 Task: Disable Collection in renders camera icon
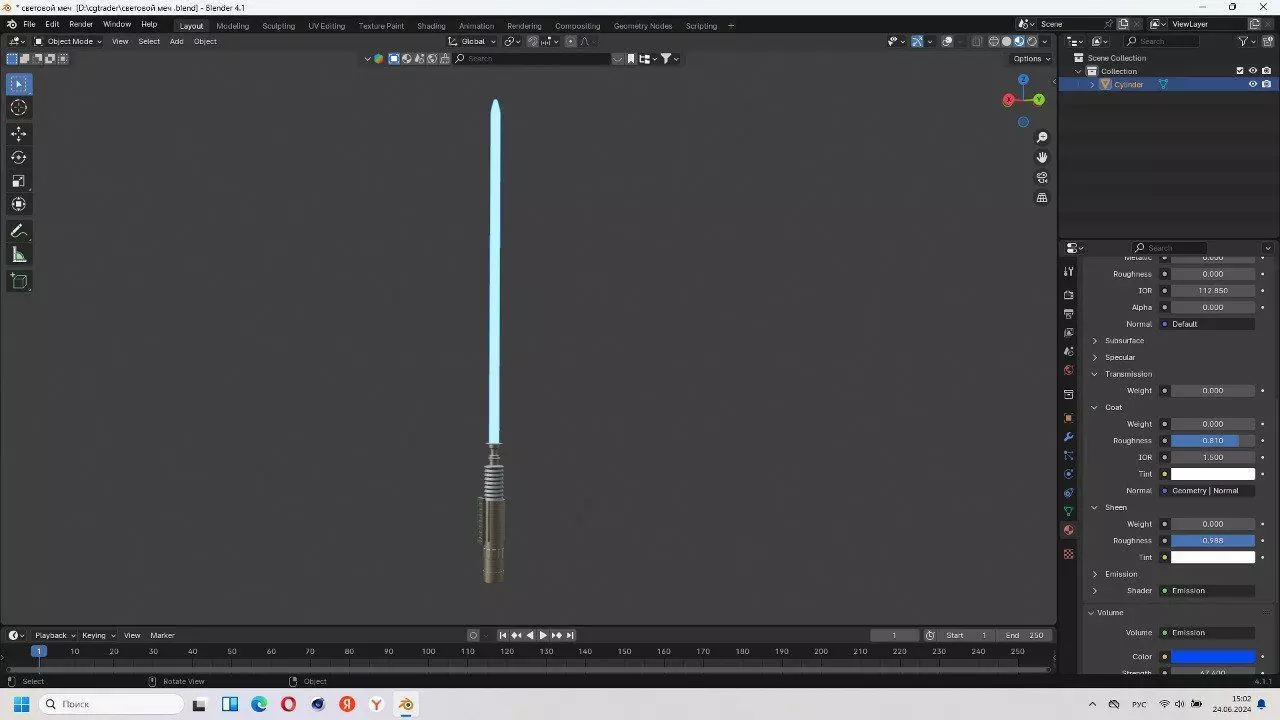click(1266, 71)
